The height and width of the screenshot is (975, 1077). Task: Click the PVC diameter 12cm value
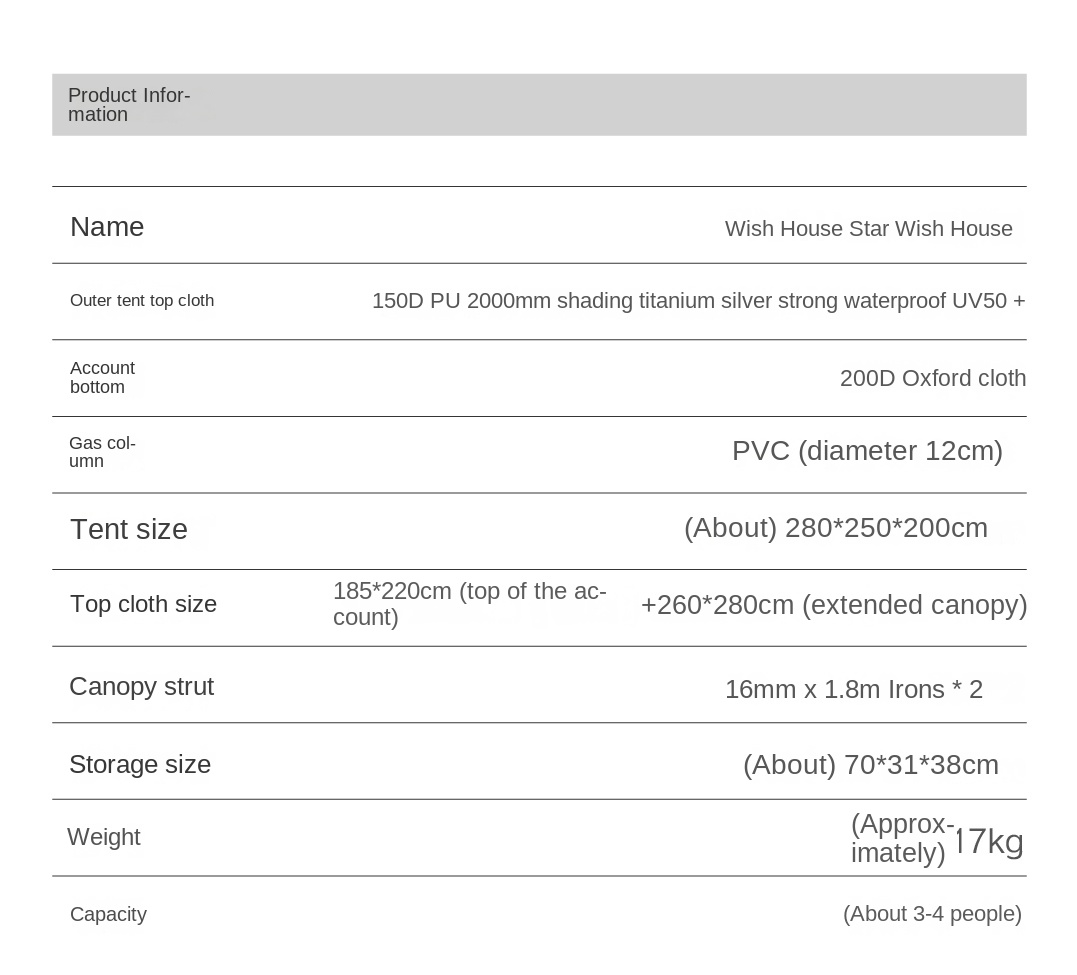[867, 451]
